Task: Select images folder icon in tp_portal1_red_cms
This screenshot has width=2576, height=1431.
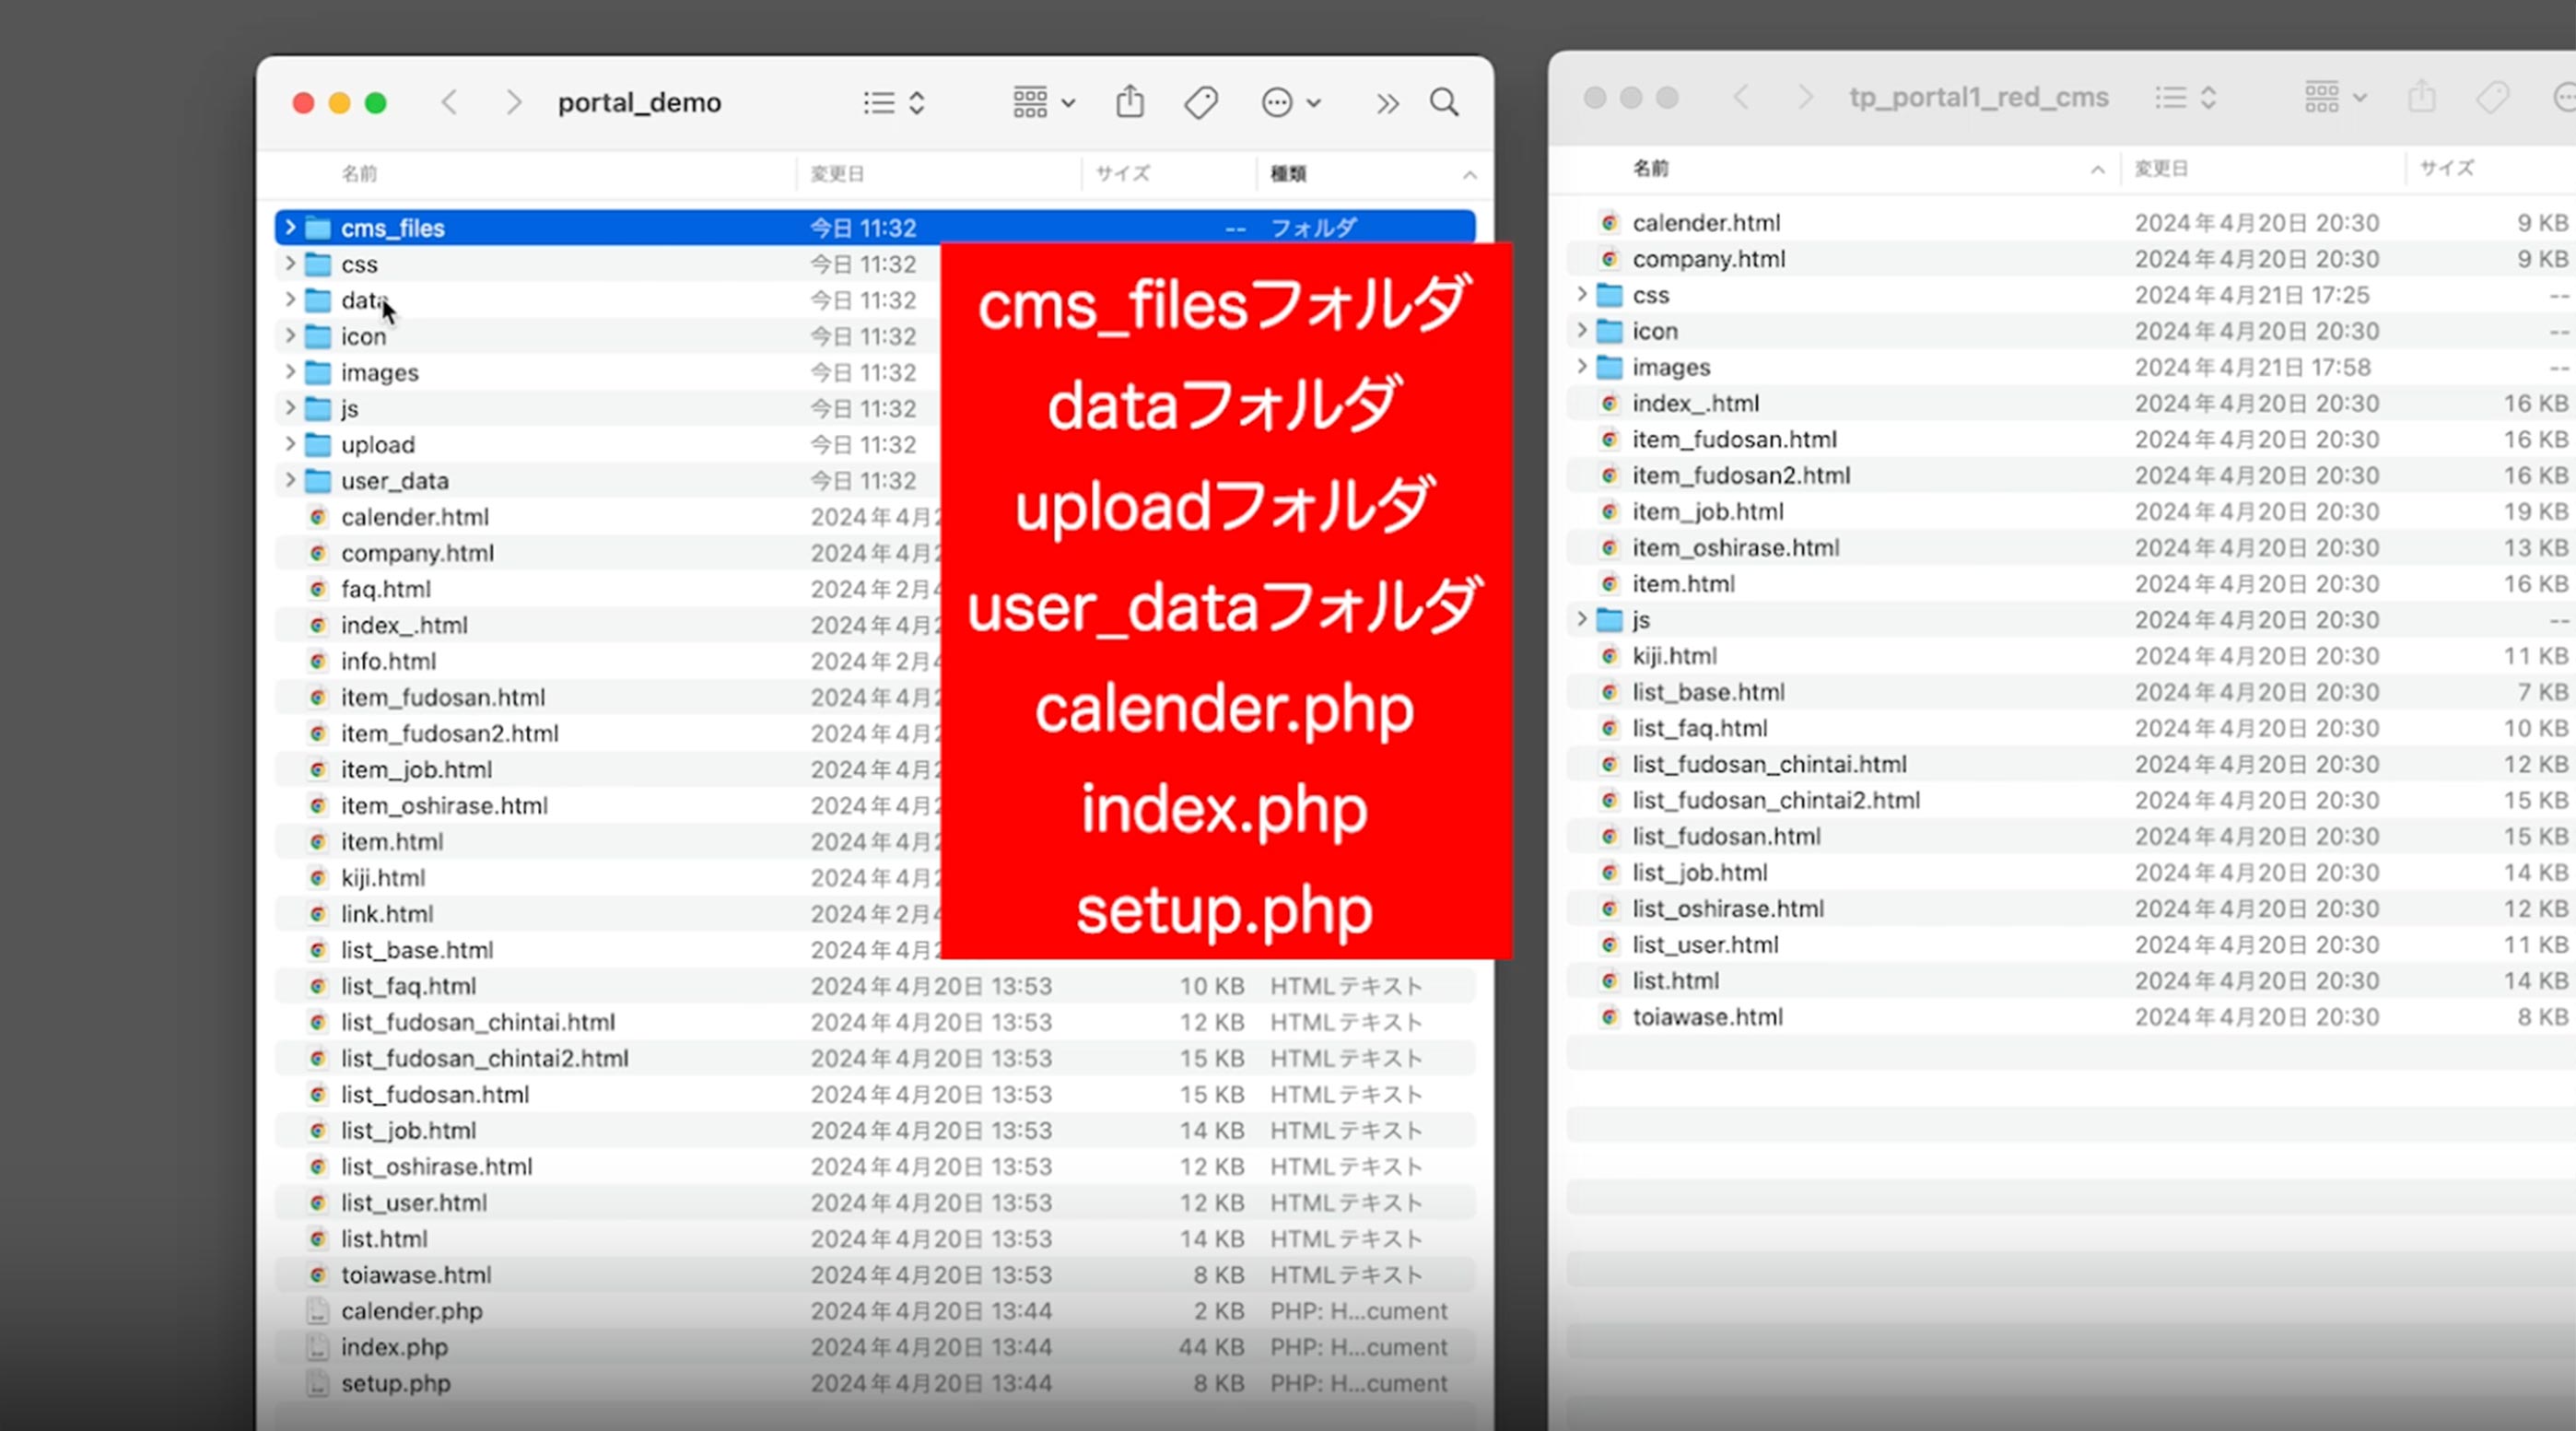Action: 1609,367
